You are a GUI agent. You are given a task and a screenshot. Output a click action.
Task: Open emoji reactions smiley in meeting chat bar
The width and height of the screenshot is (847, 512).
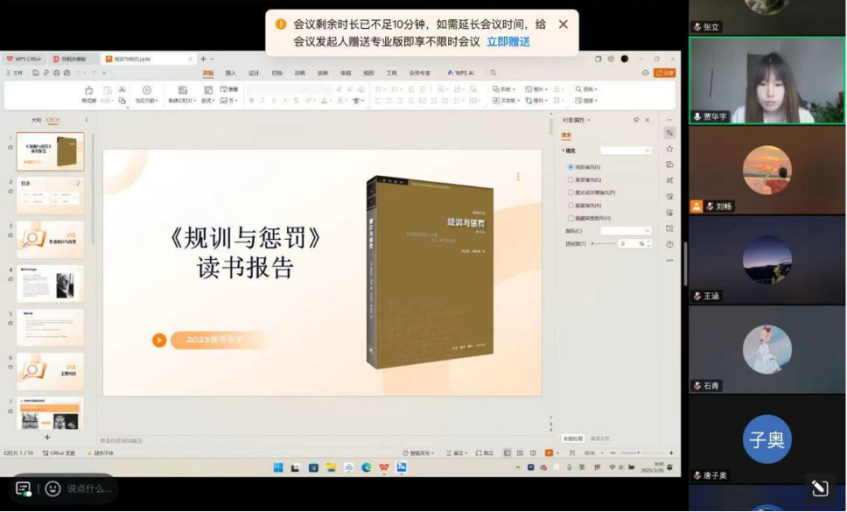pos(53,489)
